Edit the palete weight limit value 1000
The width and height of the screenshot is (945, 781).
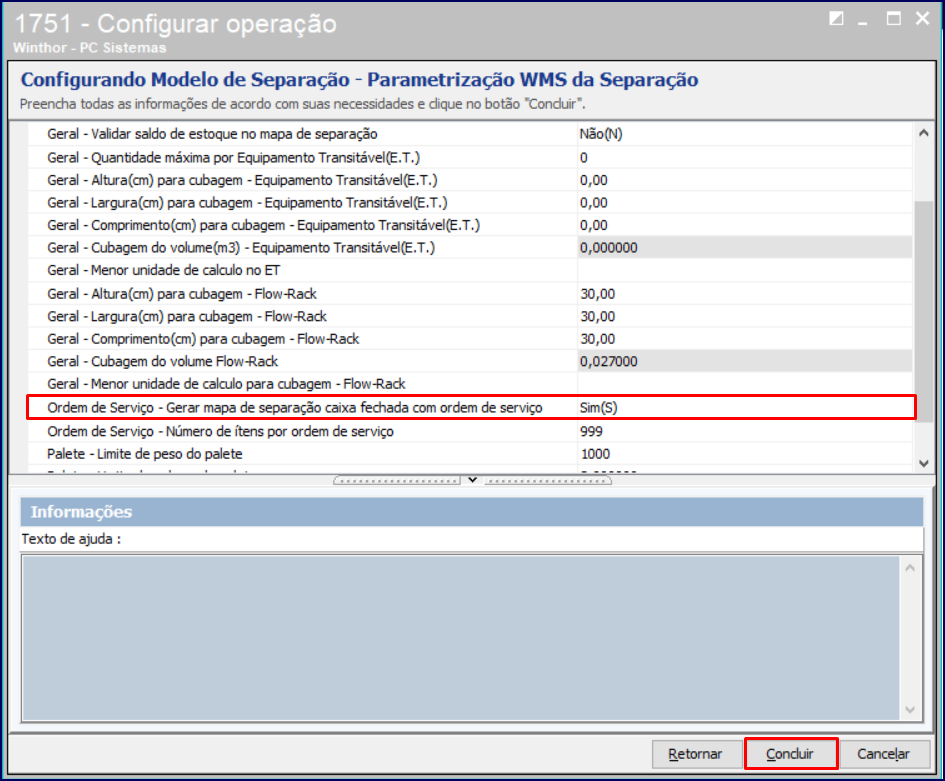tap(745, 454)
